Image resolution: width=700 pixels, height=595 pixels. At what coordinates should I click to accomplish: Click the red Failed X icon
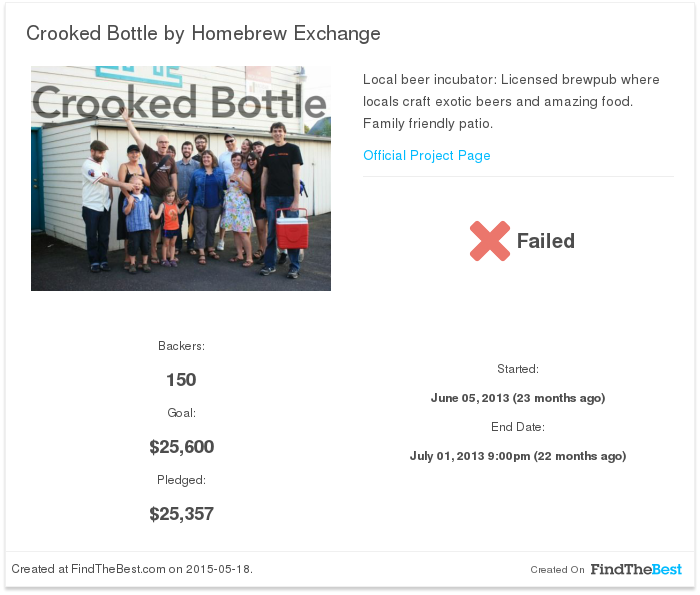click(490, 241)
